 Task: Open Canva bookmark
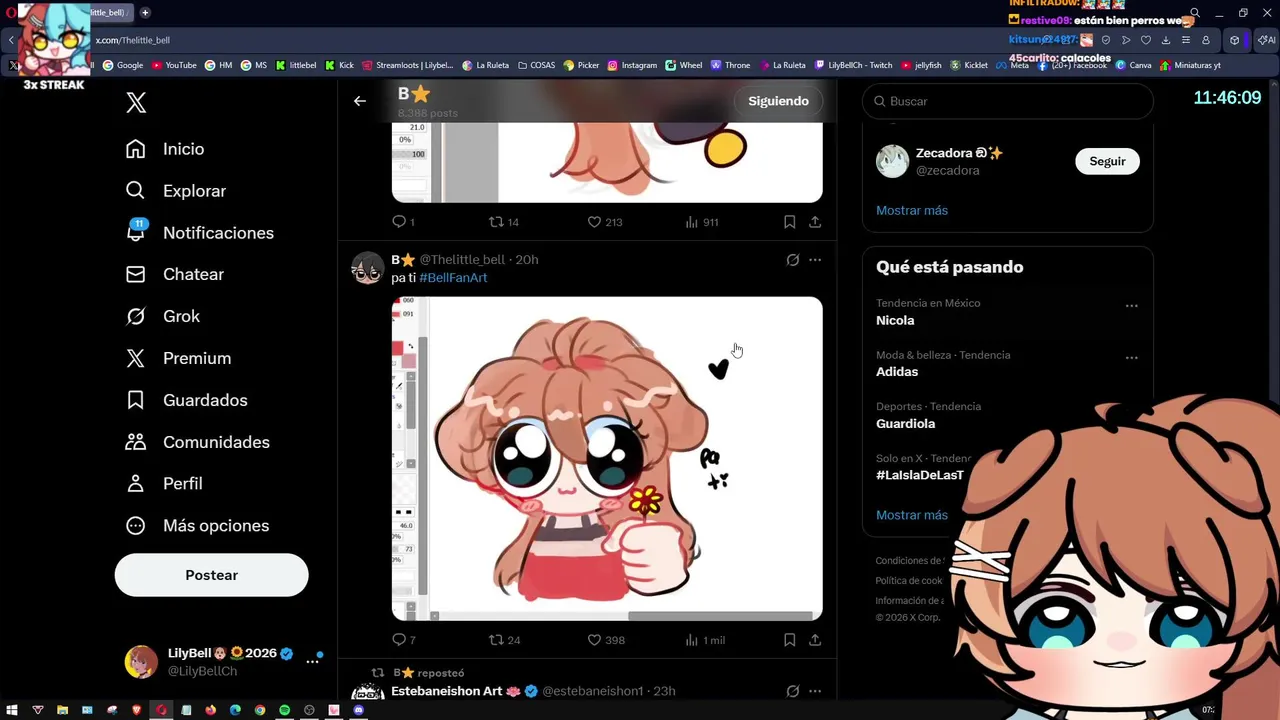pos(1133,65)
